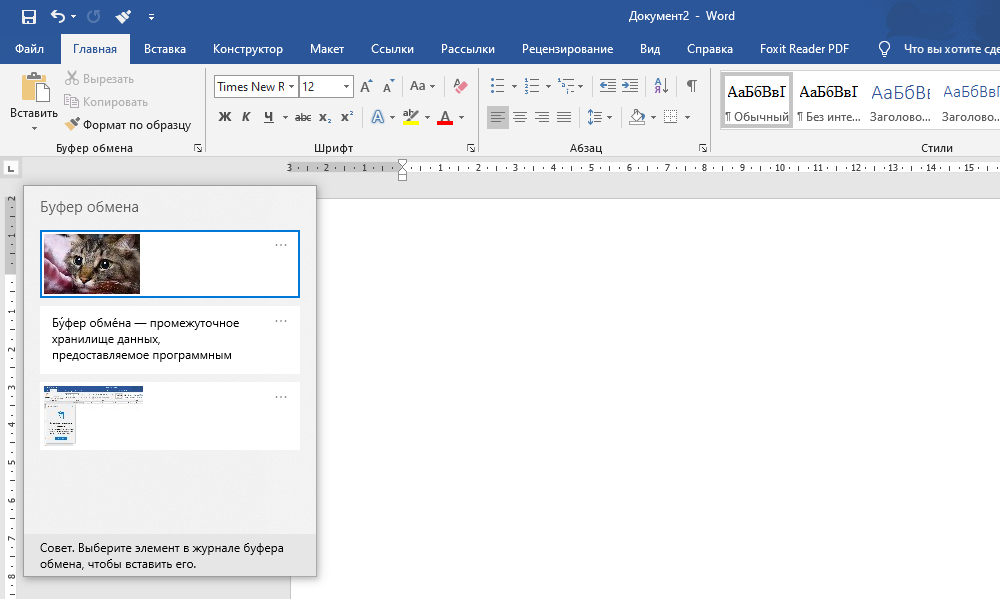The image size is (1000, 599).
Task: Click the Increase Font Size icon
Action: pos(366,87)
